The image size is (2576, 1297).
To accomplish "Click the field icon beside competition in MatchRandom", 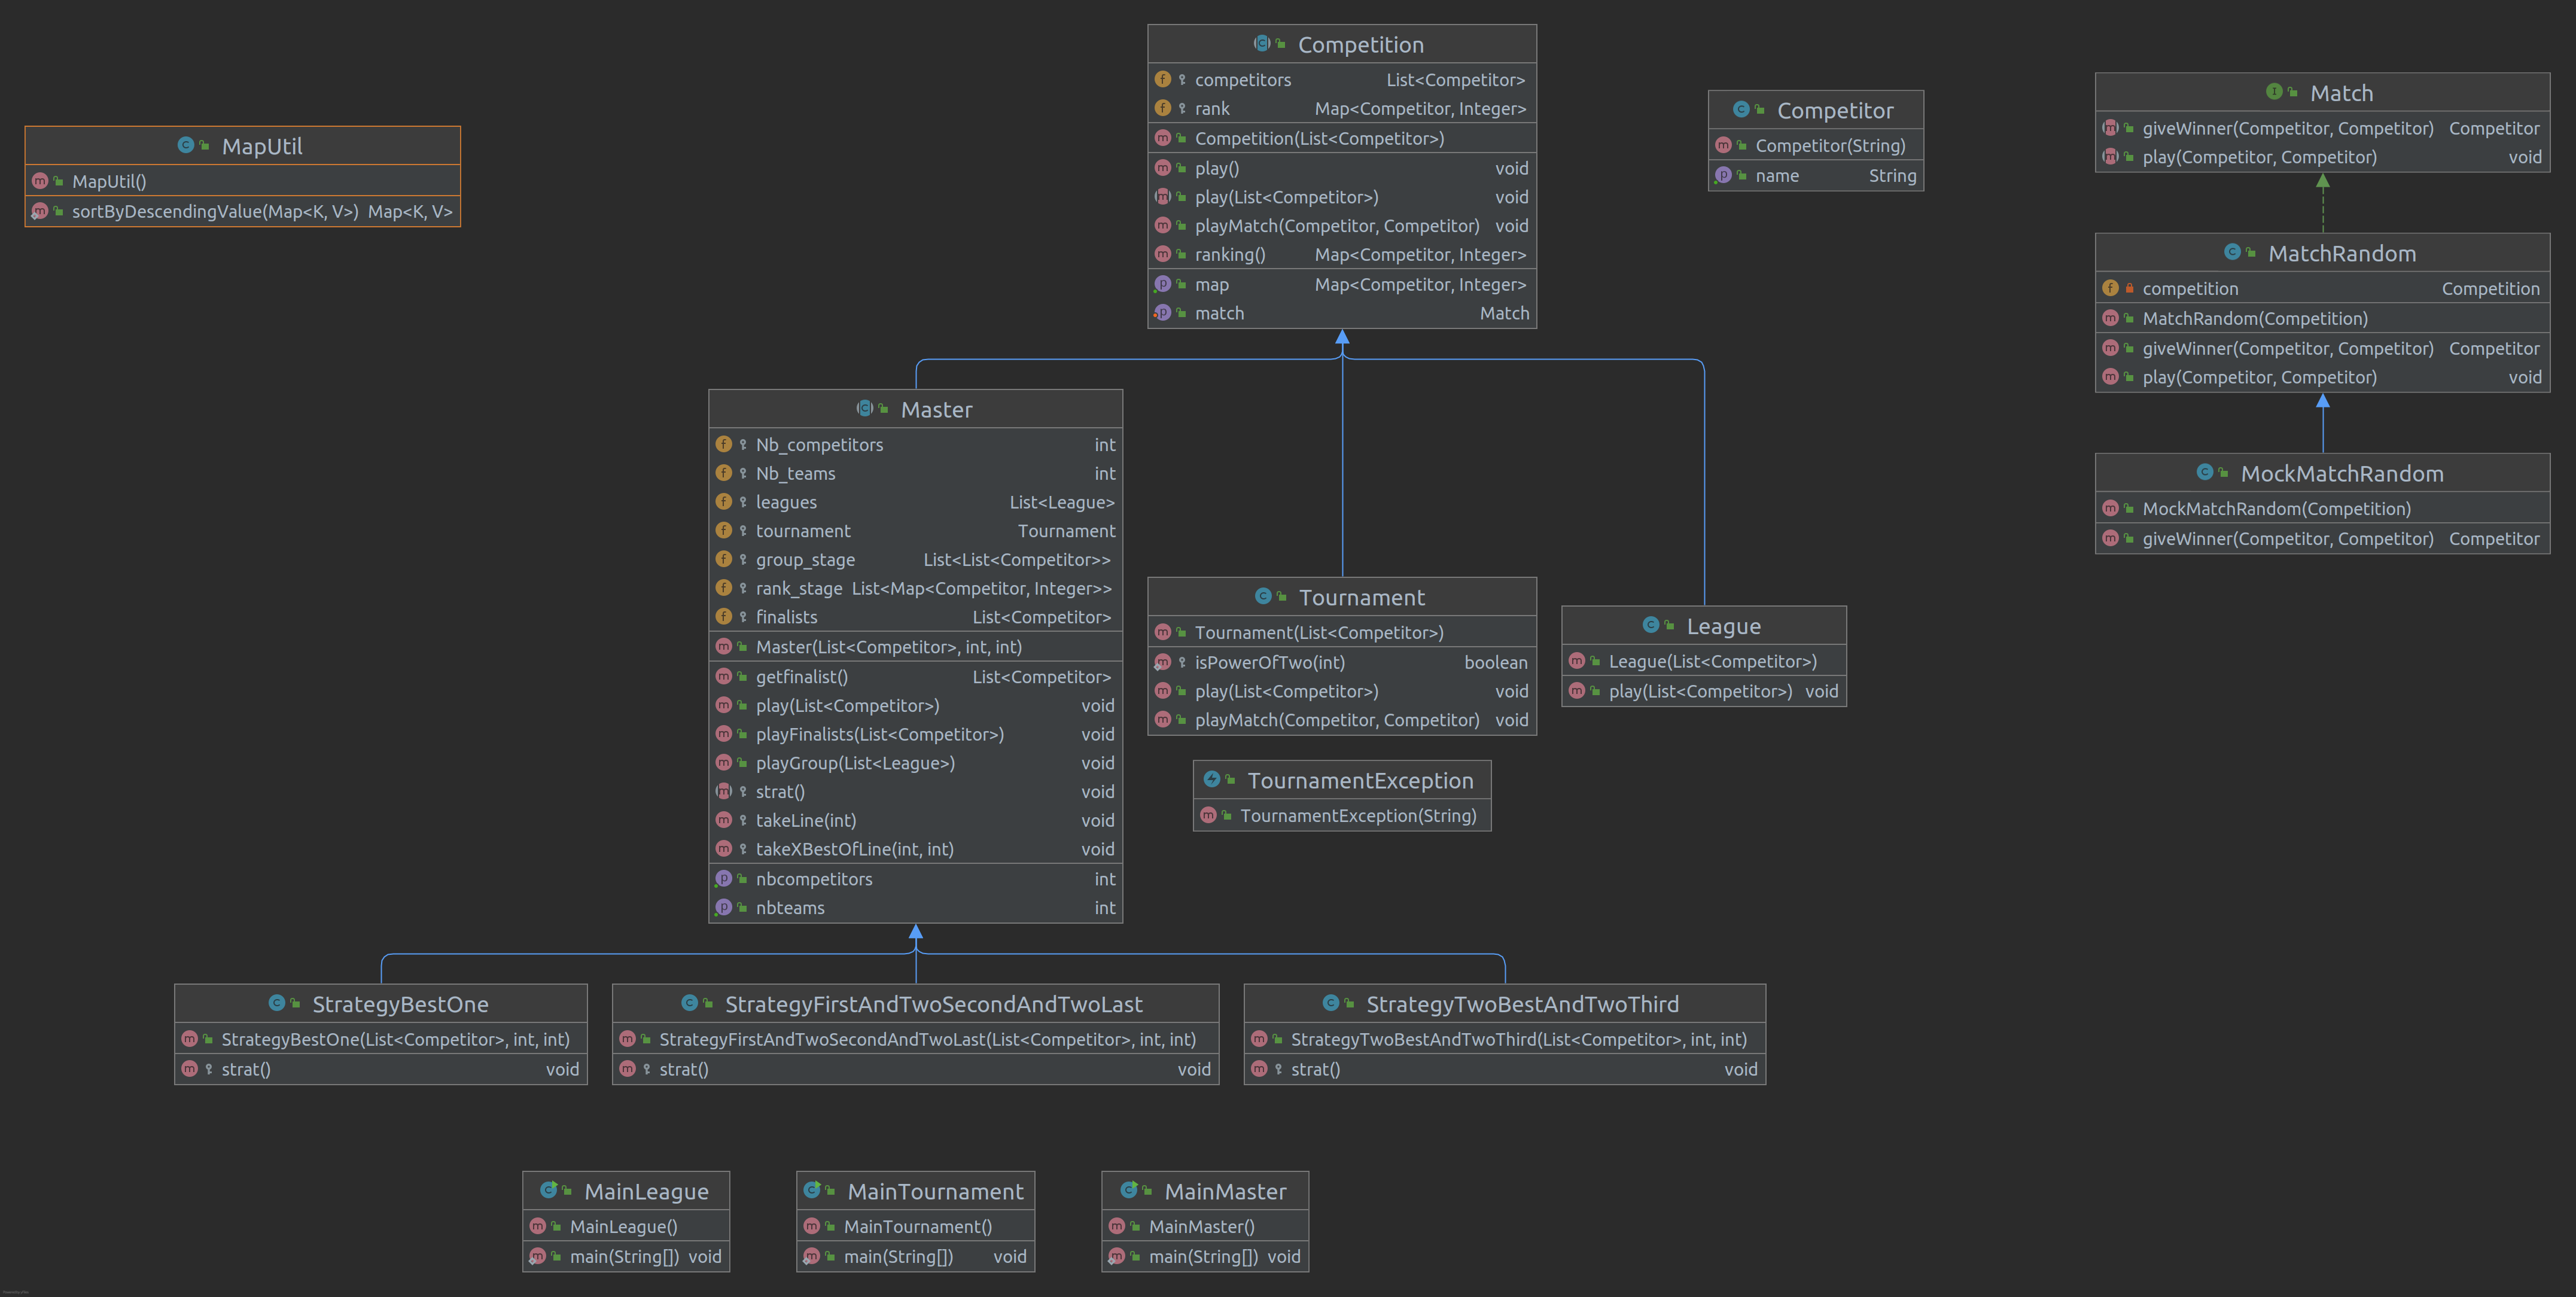I will pyautogui.click(x=2110, y=288).
